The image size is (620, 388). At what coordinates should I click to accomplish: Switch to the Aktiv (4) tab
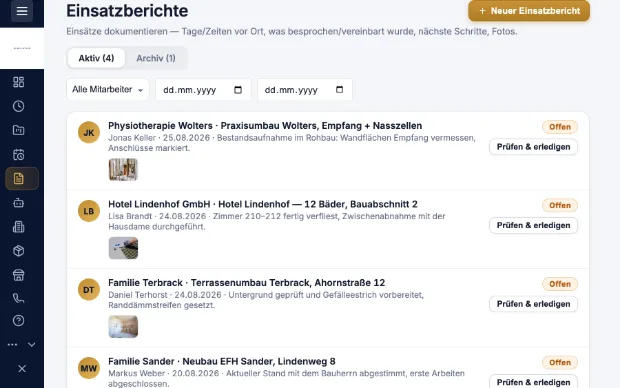[96, 58]
